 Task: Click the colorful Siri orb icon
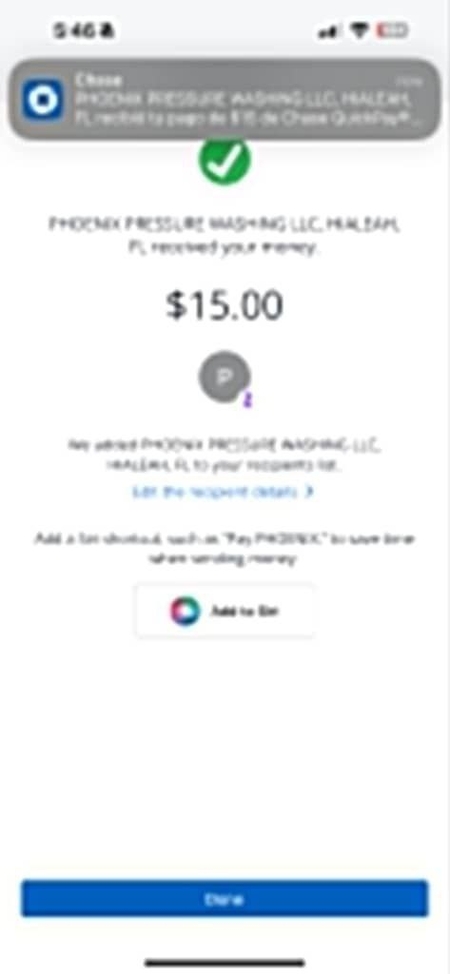tap(185, 611)
